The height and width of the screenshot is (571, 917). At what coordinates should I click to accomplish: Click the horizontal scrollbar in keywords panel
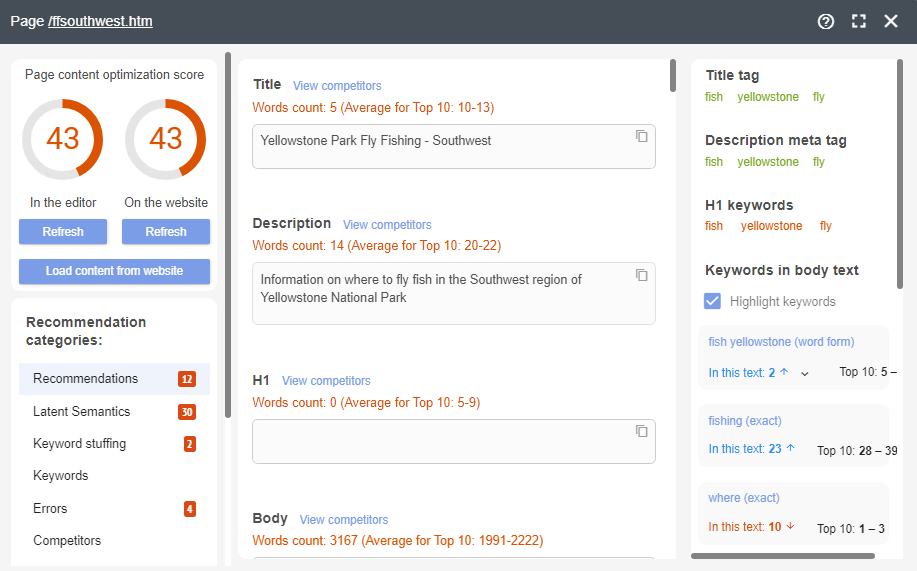pyautogui.click(x=782, y=556)
